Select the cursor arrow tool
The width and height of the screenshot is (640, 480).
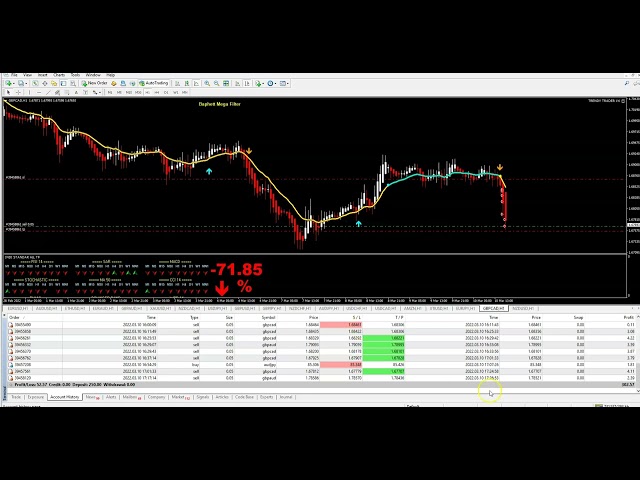(x=8, y=92)
